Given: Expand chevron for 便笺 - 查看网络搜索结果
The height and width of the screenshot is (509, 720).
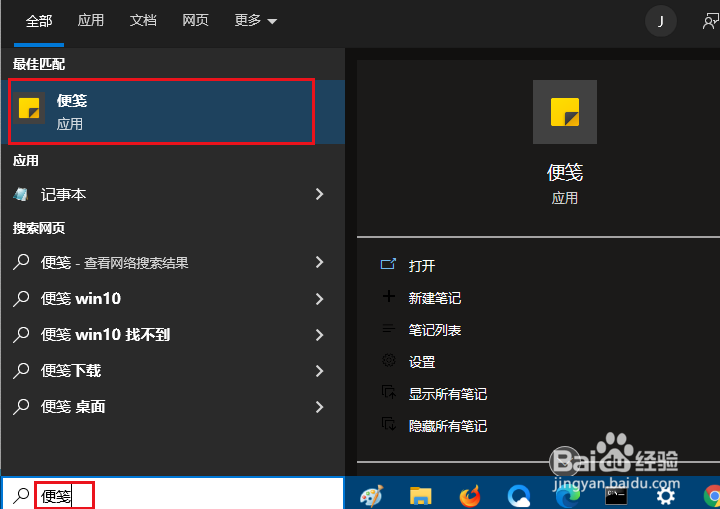Looking at the screenshot, I should point(320,262).
